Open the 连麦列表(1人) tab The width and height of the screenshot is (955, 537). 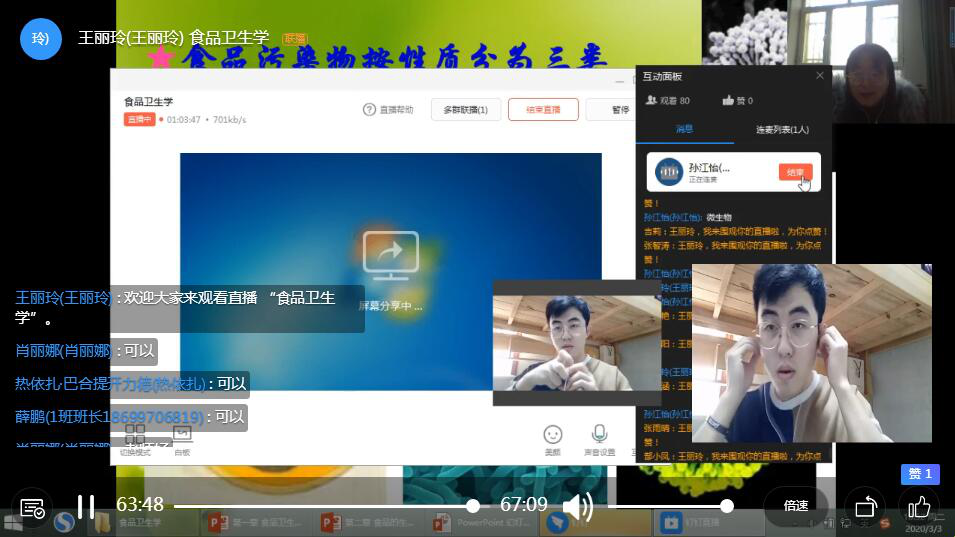point(782,129)
